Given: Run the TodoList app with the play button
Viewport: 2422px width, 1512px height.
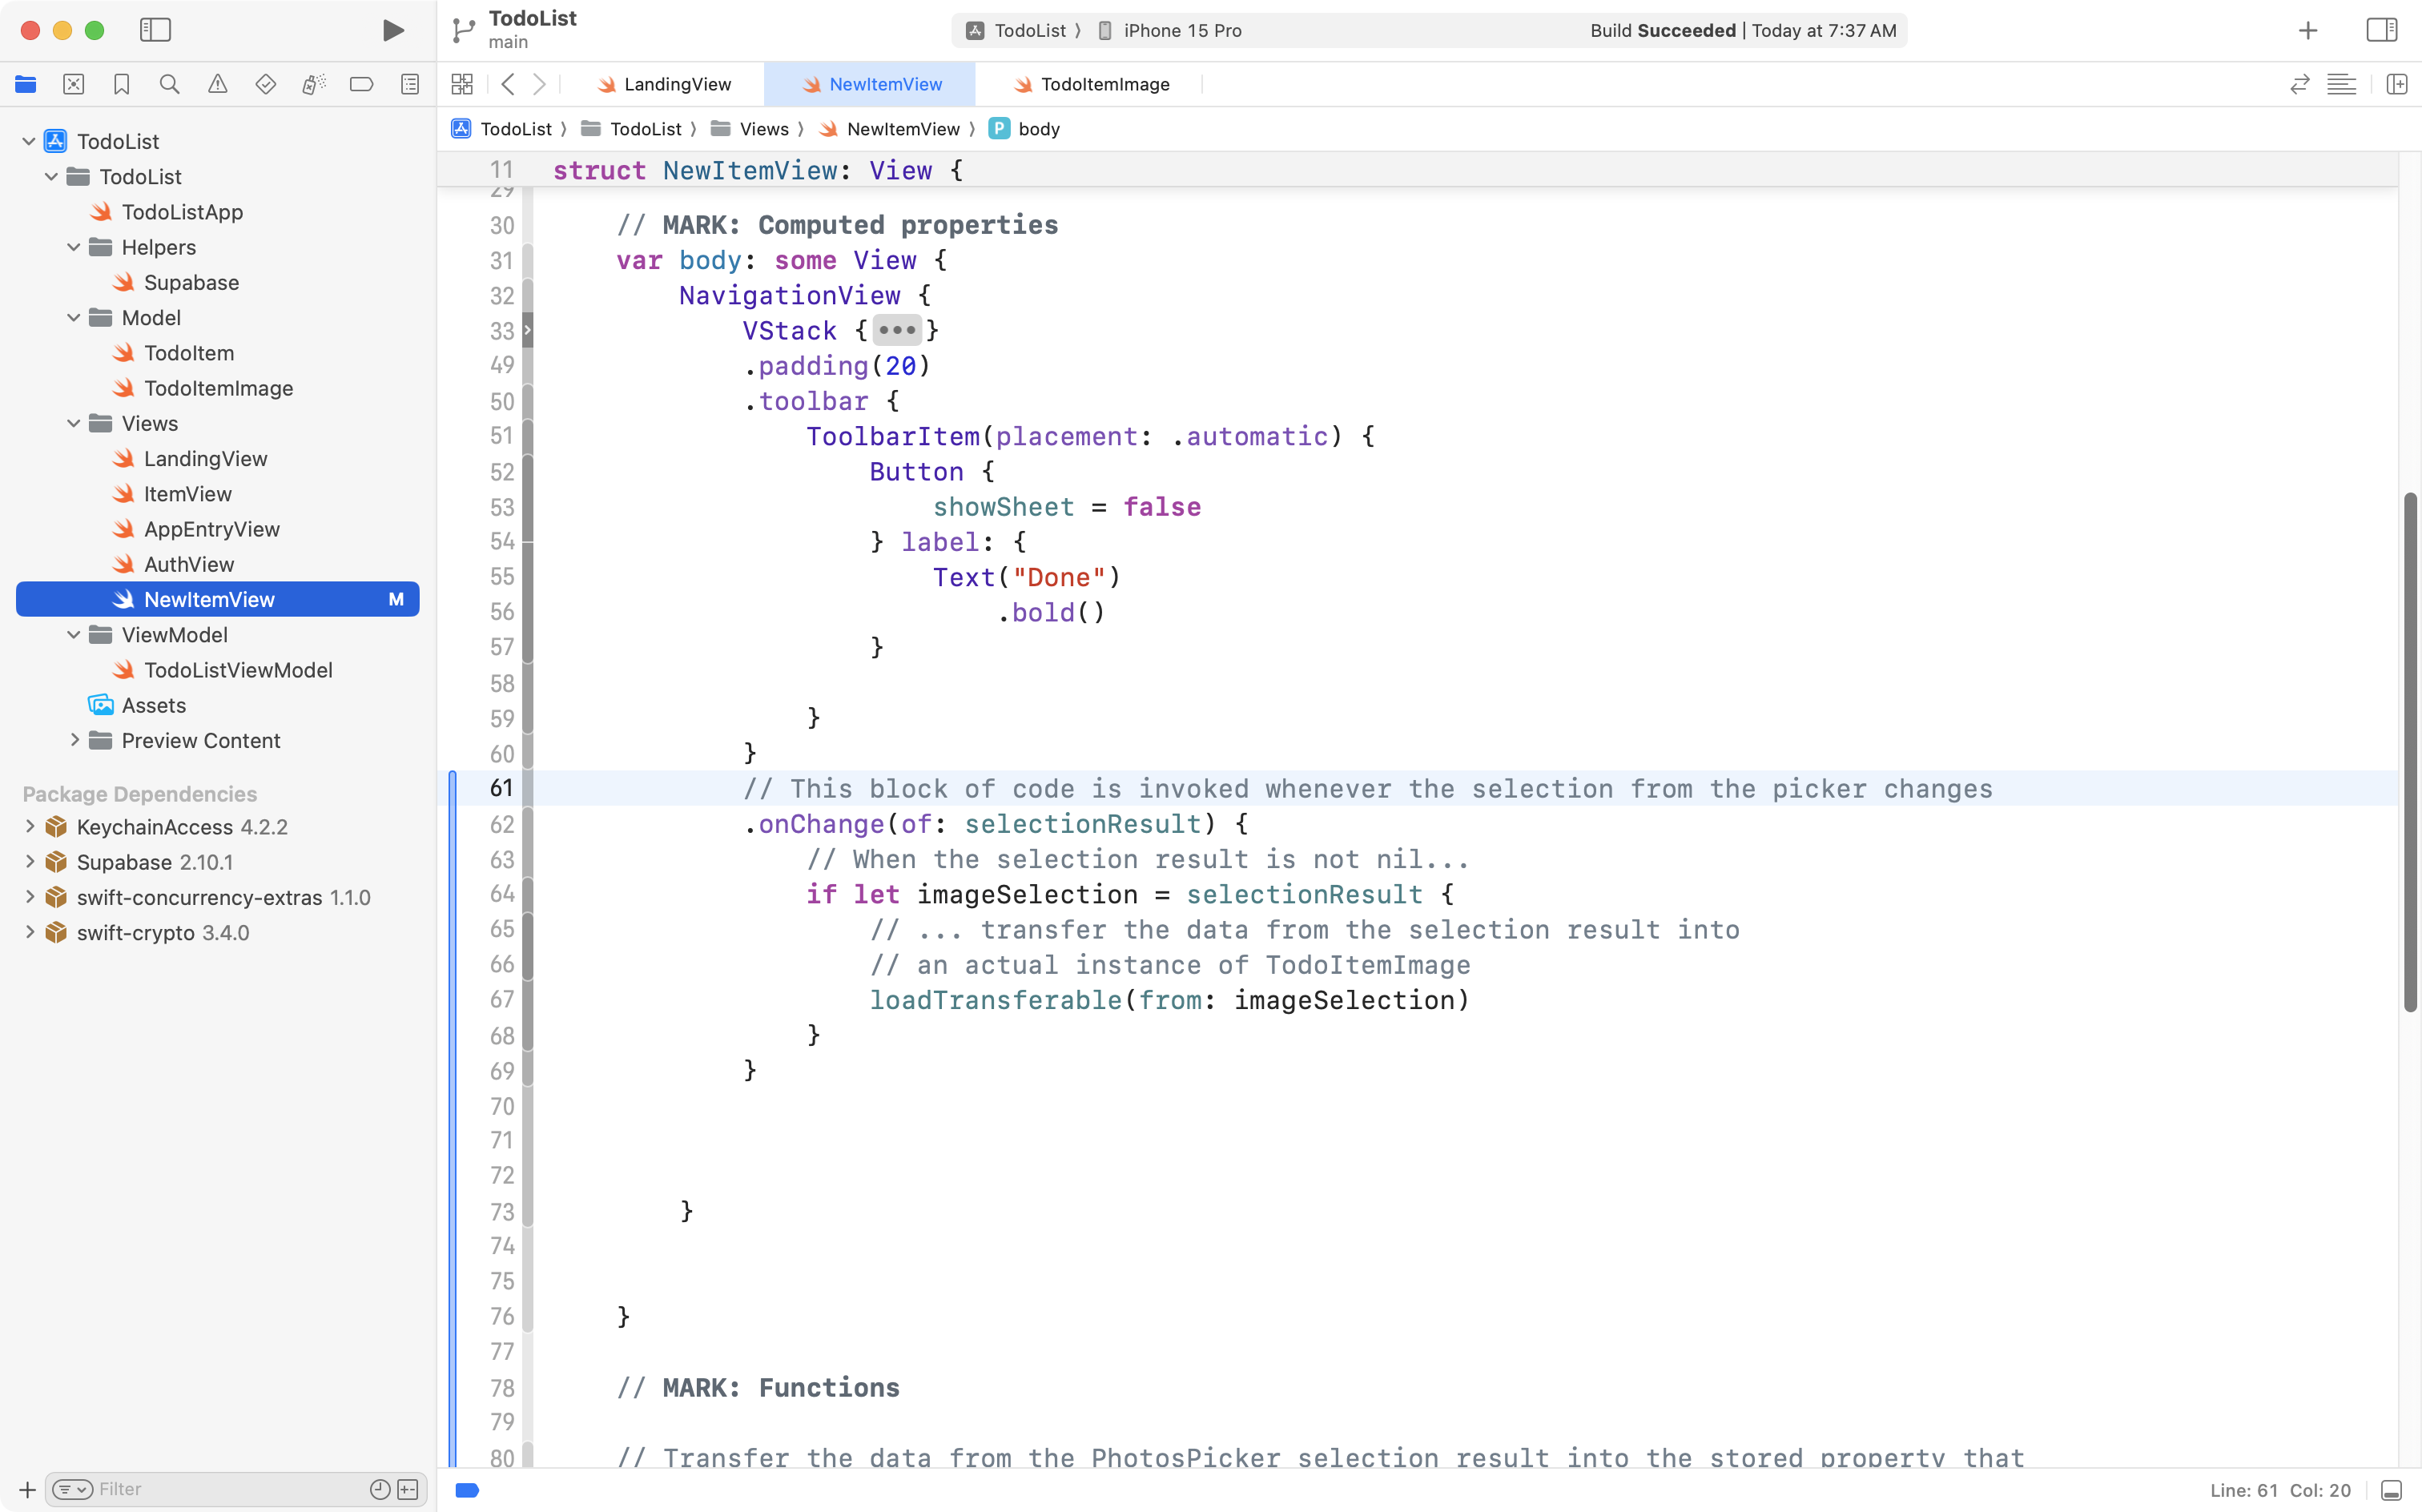Looking at the screenshot, I should (x=392, y=30).
